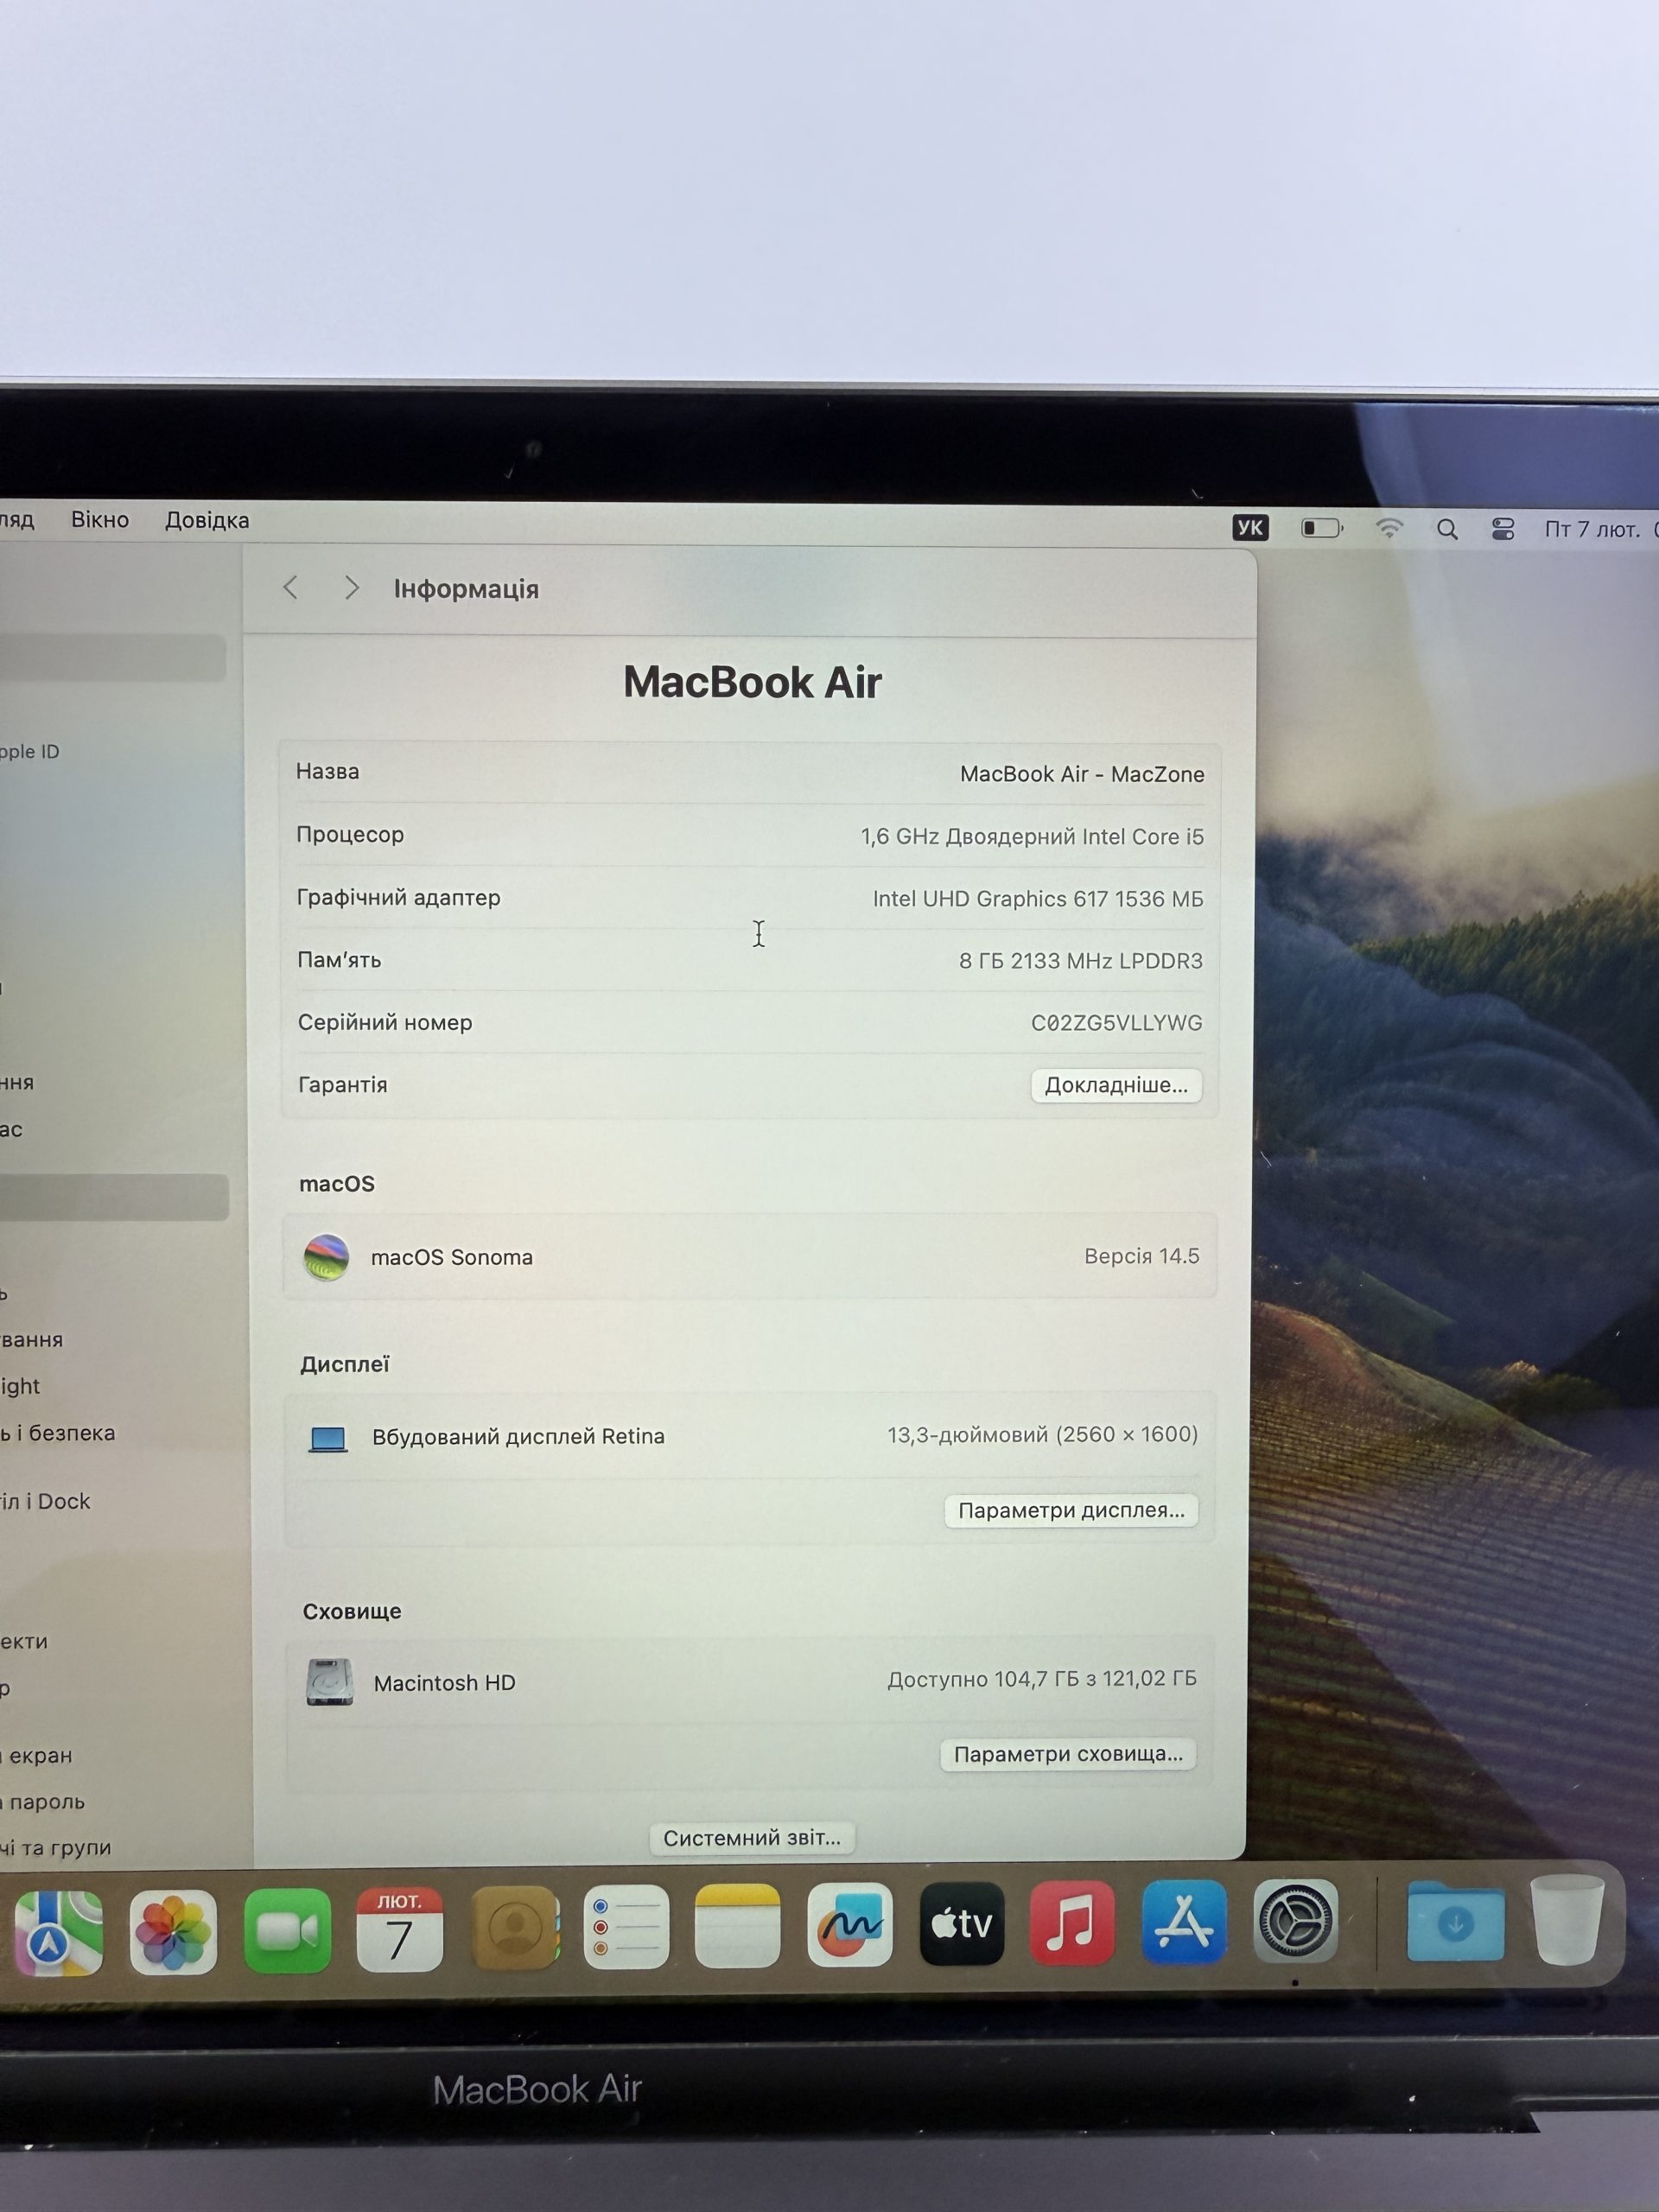Launch FaceTime from the Dock
This screenshot has height=2212, width=1659.
(x=287, y=1931)
